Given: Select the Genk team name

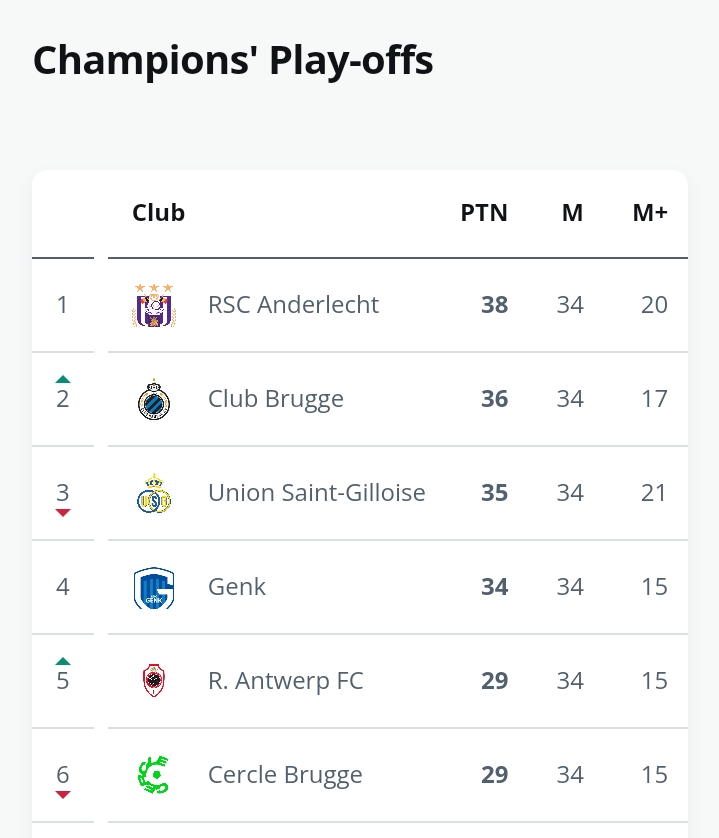Looking at the screenshot, I should point(237,587).
